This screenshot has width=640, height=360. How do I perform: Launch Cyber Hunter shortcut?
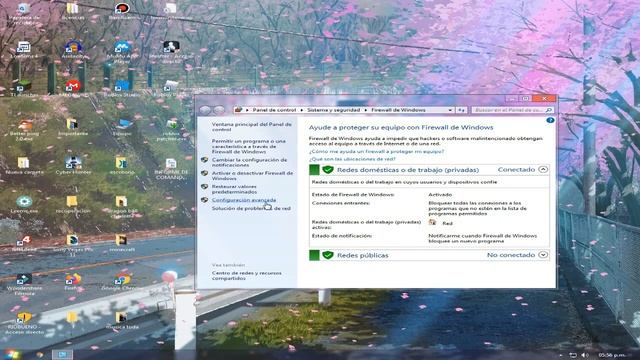(x=73, y=166)
